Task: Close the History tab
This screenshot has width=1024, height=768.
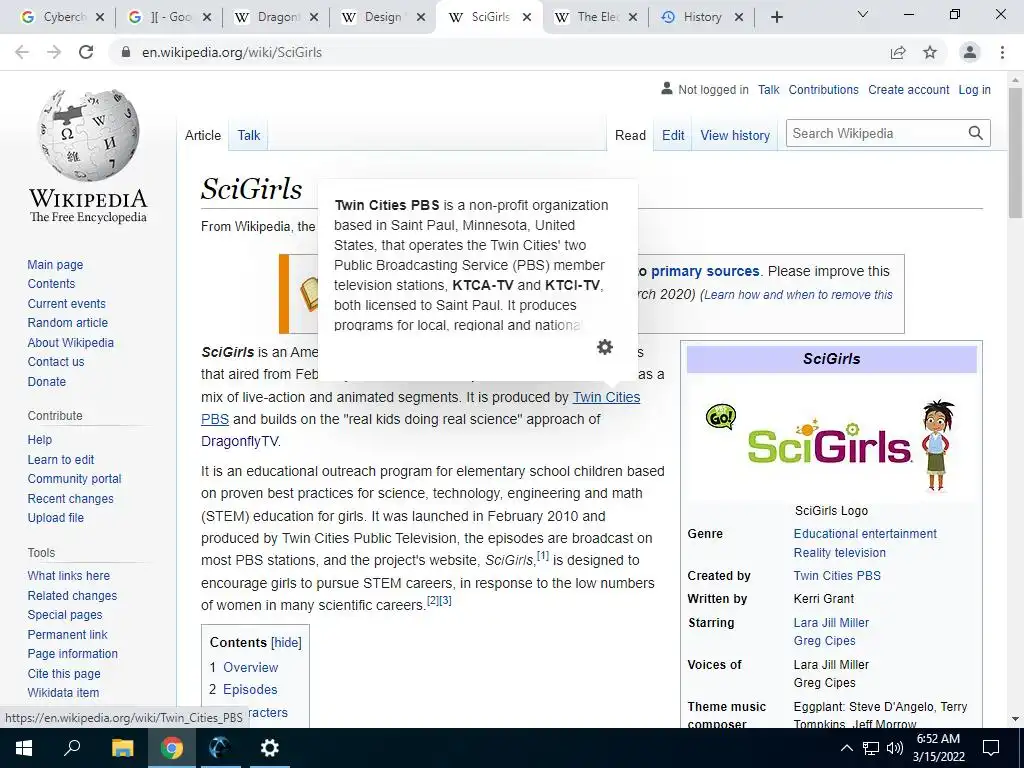Action: click(739, 17)
